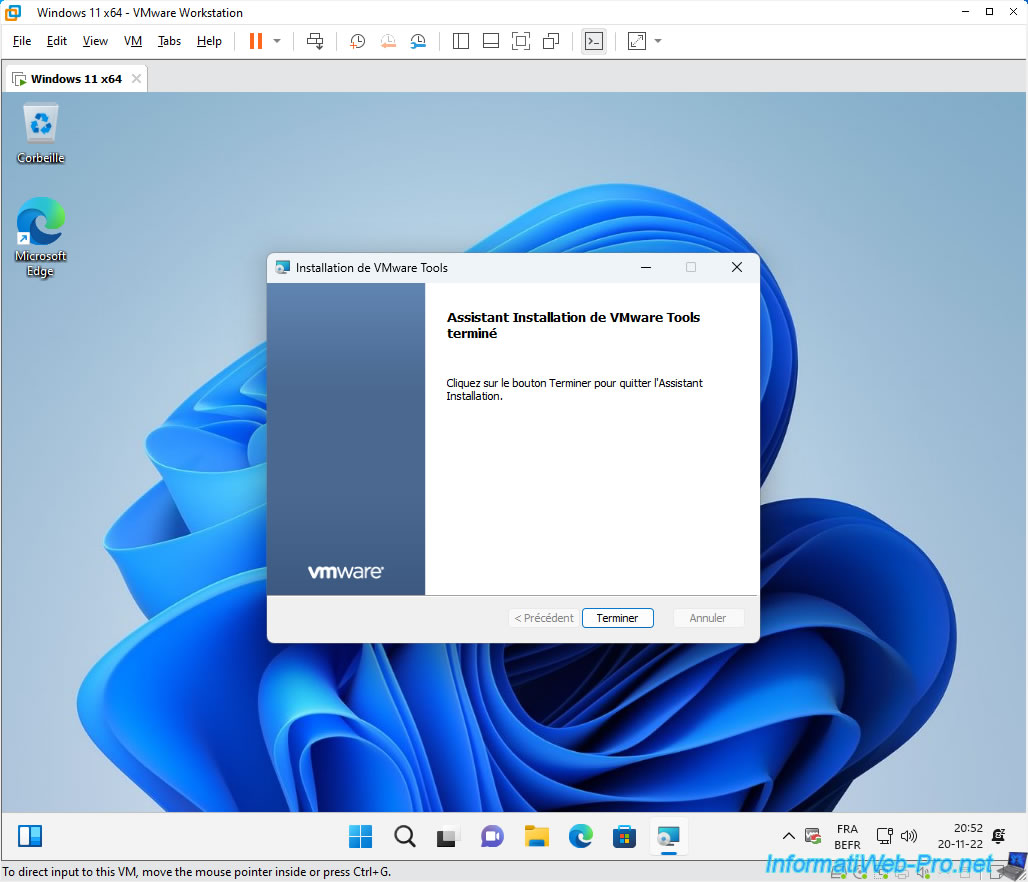Click the Windows Start button in taskbar
The width and height of the screenshot is (1028, 882).
click(x=360, y=836)
